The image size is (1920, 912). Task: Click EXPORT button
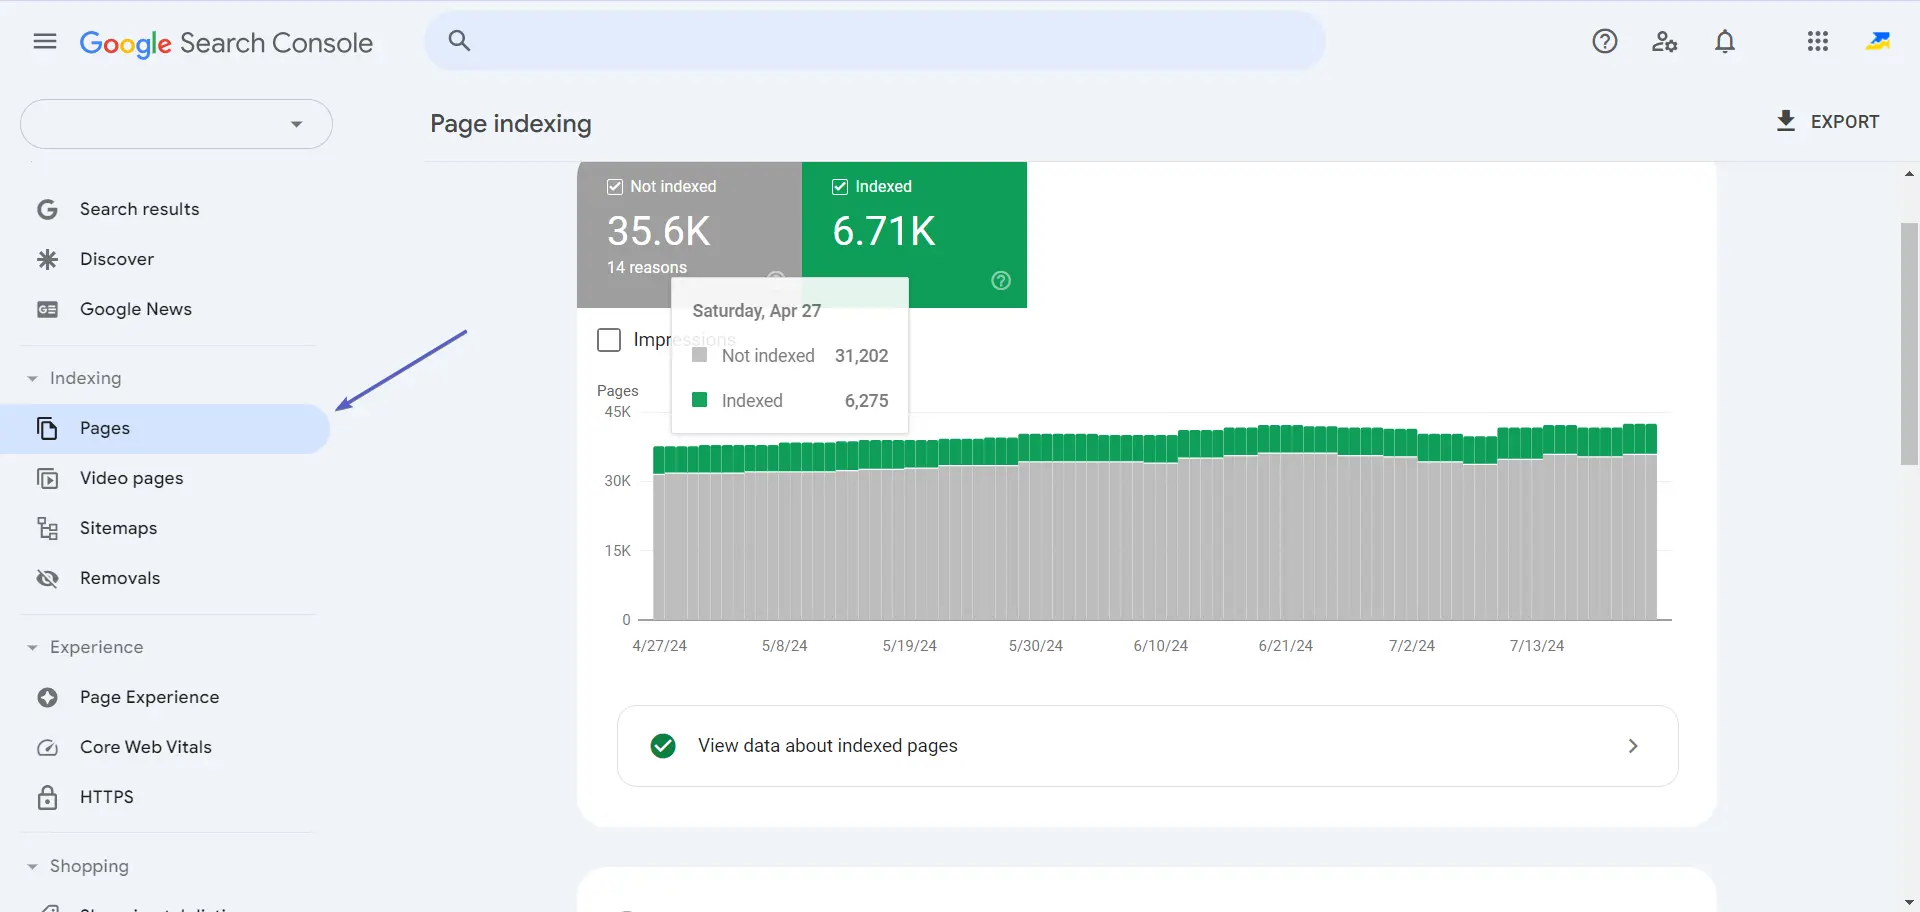1827,121
